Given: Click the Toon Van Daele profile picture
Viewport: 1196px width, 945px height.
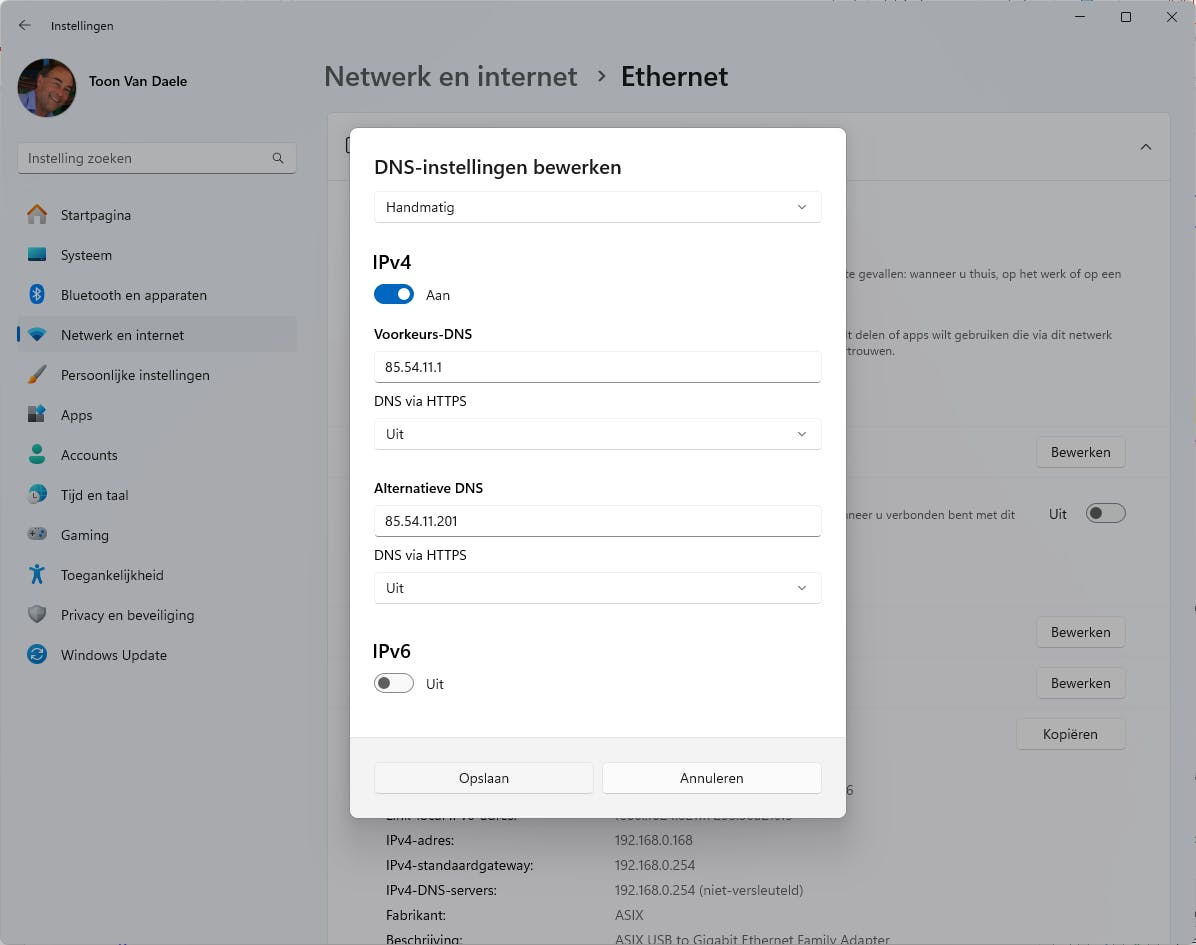Looking at the screenshot, I should coord(47,88).
